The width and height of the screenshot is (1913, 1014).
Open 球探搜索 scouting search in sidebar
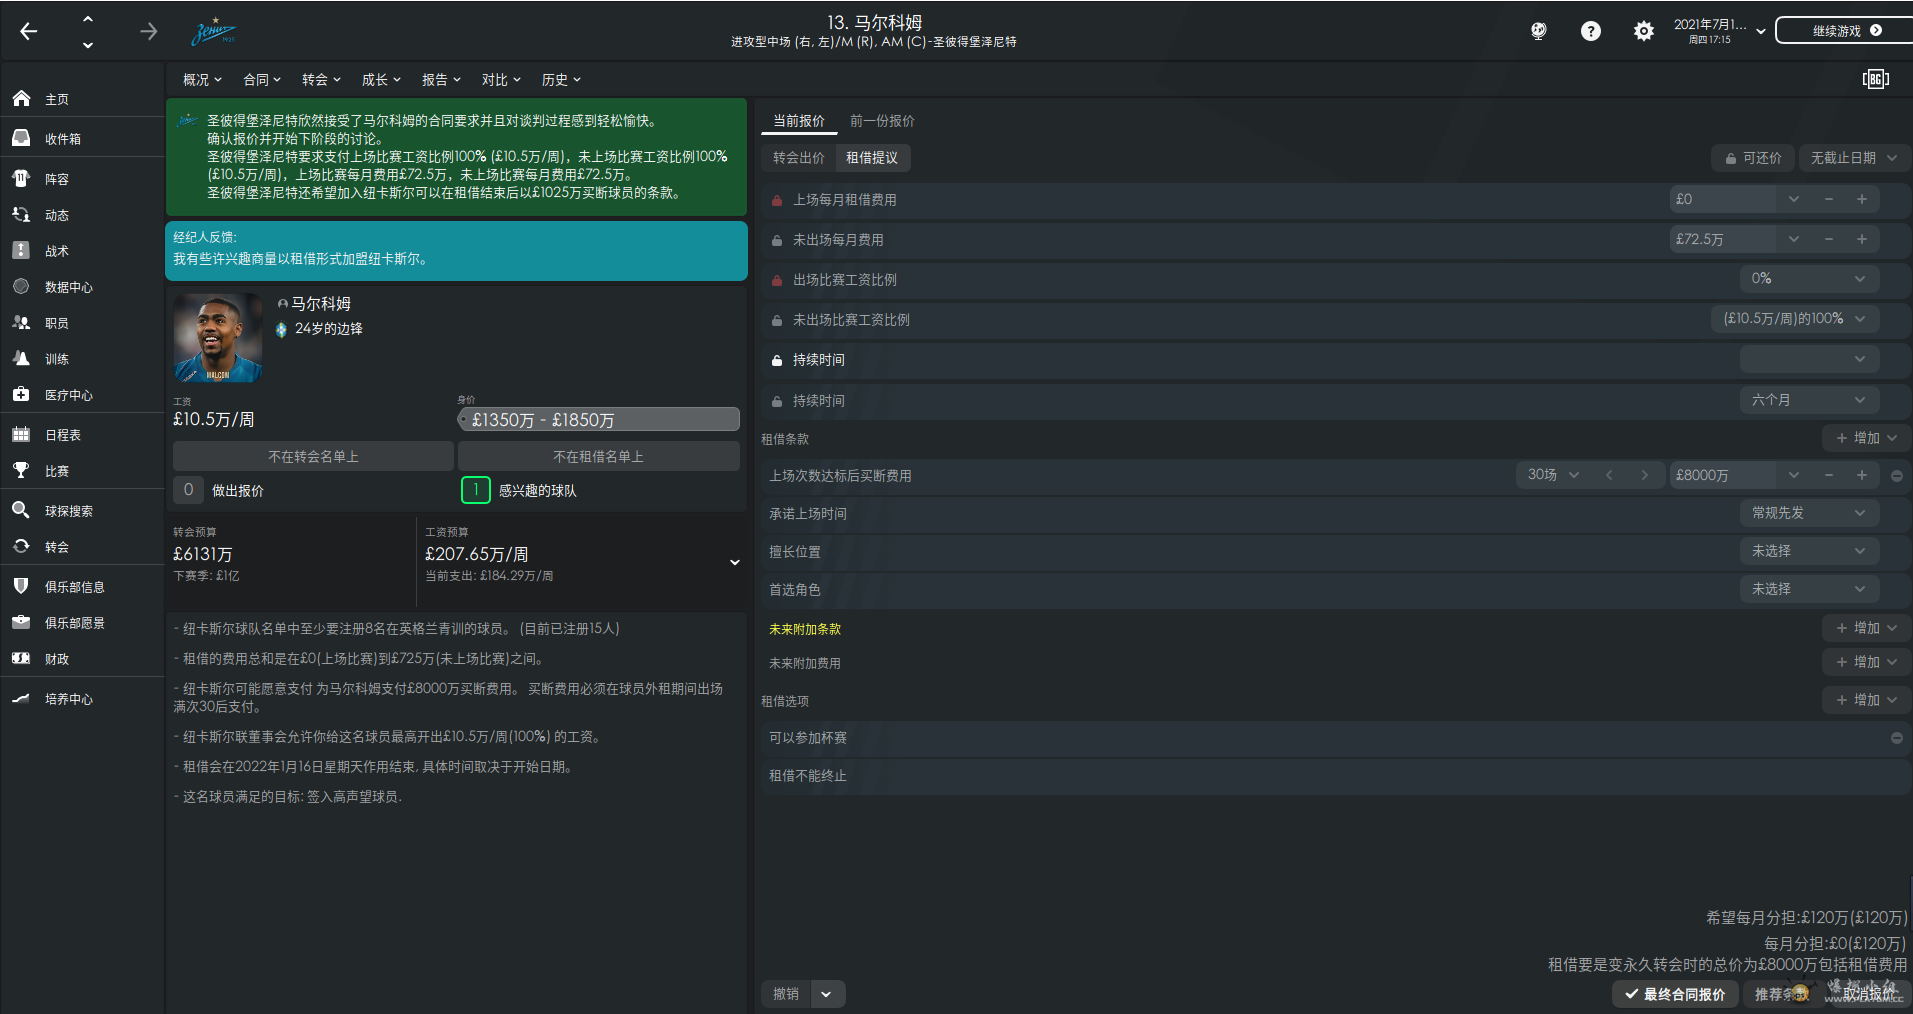pos(68,511)
